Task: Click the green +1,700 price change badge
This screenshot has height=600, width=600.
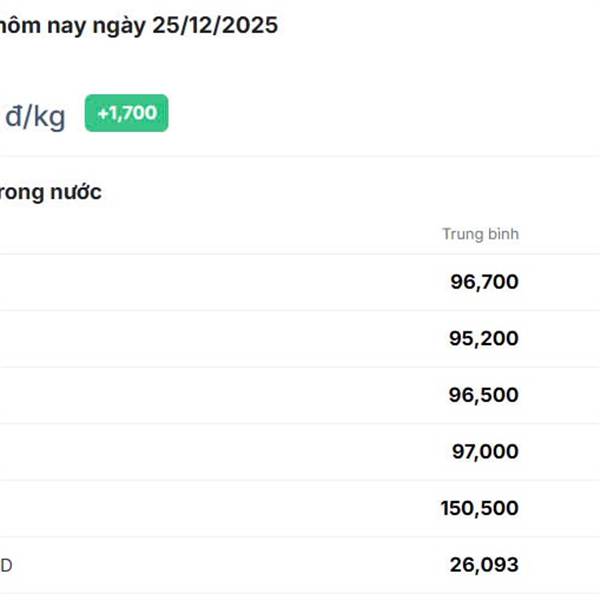Action: [x=126, y=113]
